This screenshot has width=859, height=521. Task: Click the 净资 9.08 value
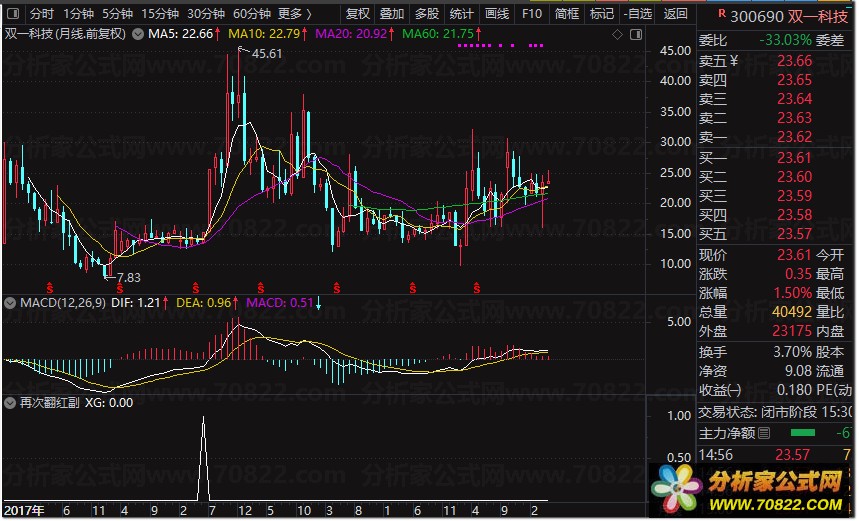[798, 372]
